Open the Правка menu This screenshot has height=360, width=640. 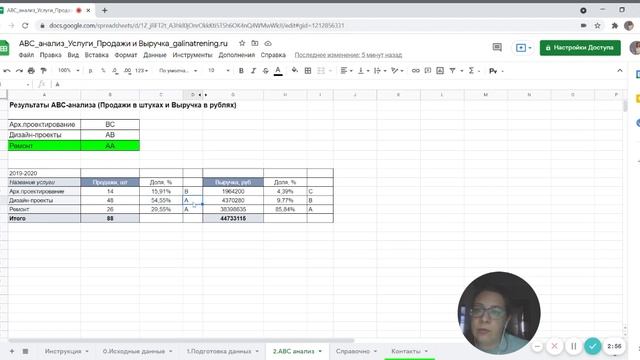[x=51, y=55]
